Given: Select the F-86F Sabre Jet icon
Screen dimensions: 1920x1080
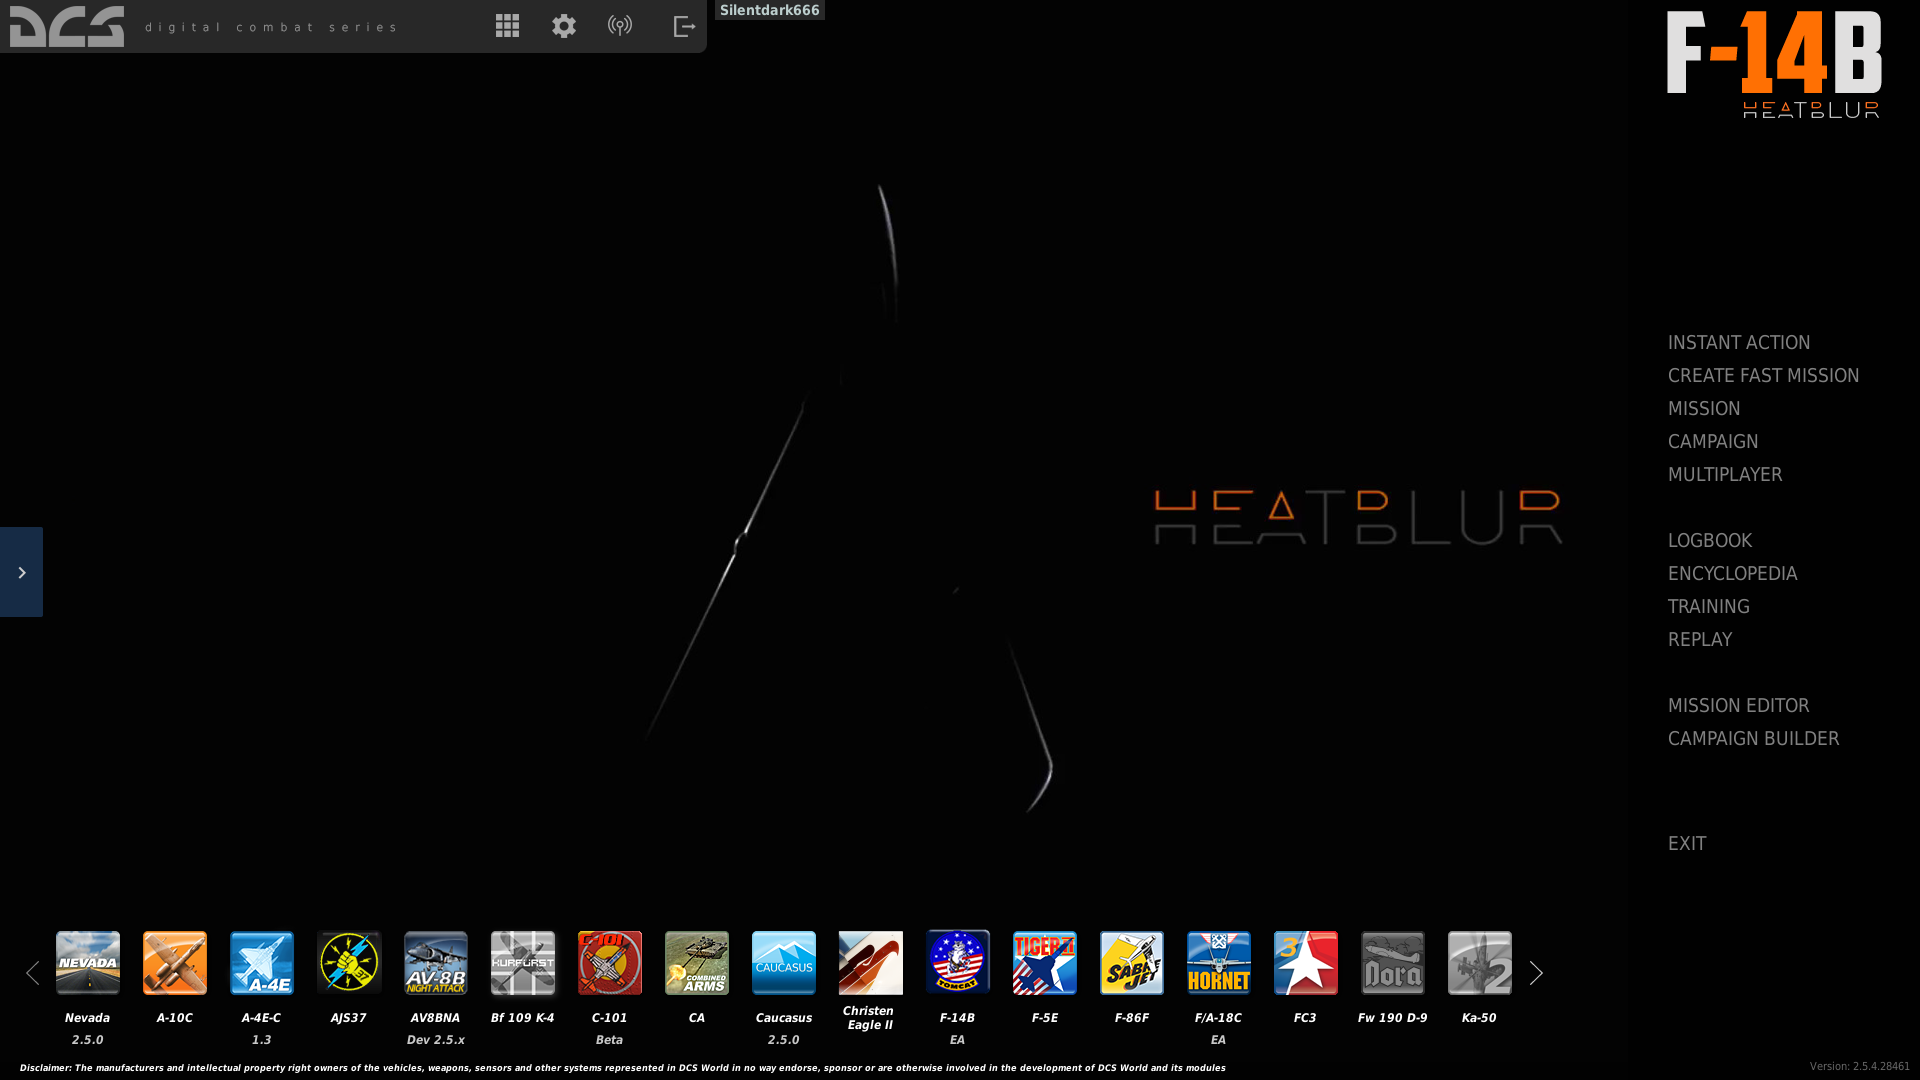Looking at the screenshot, I should click(1131, 963).
